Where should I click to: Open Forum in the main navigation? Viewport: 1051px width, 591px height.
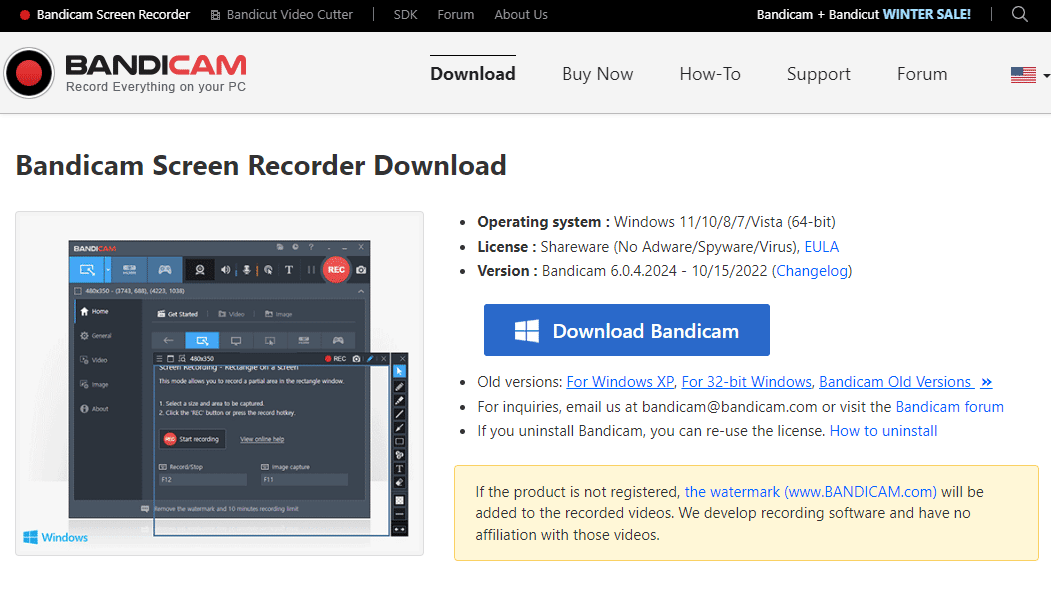pos(922,74)
